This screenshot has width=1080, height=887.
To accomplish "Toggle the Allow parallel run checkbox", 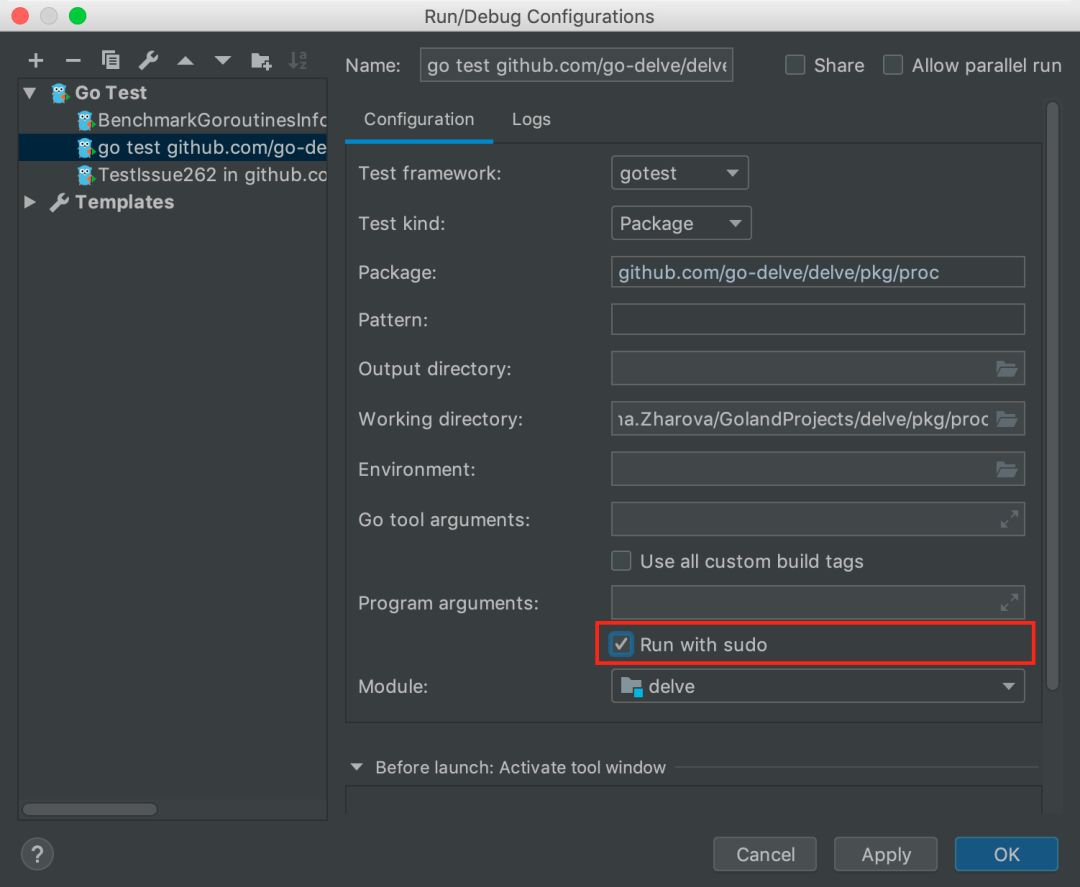I will tap(893, 66).
